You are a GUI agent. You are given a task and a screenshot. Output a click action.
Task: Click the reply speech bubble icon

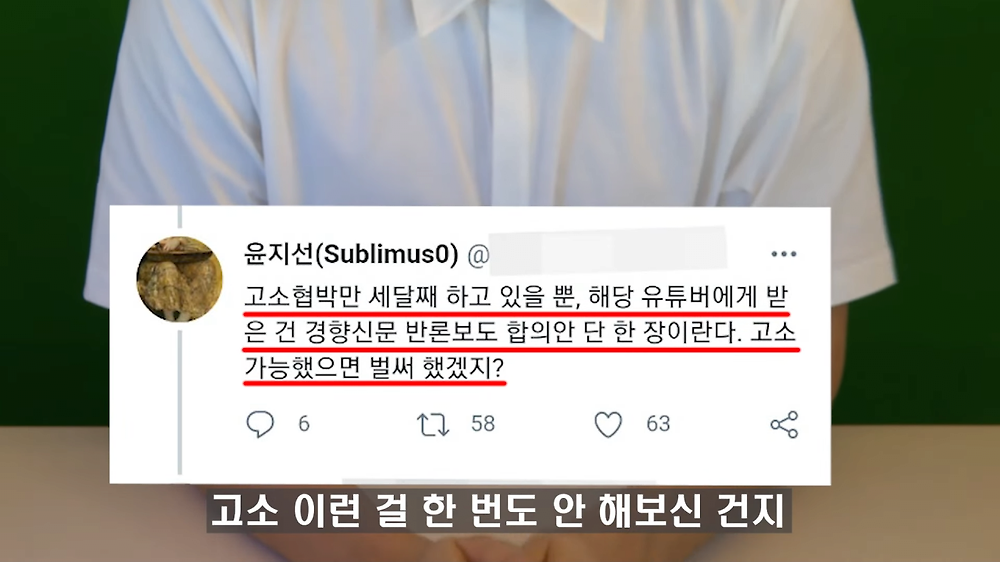point(260,424)
